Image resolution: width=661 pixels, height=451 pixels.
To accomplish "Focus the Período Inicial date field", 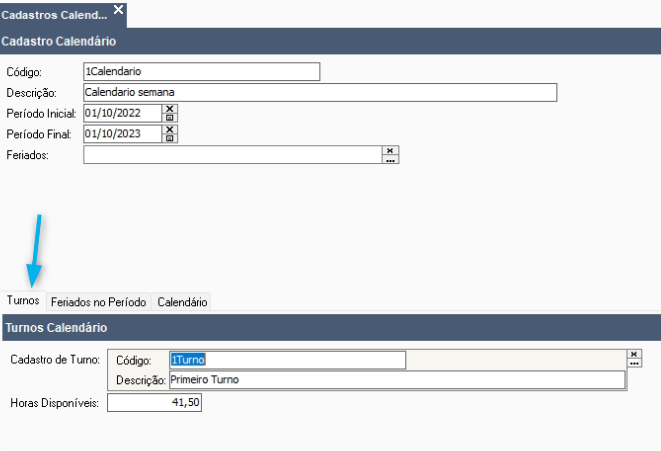I will (x=122, y=113).
